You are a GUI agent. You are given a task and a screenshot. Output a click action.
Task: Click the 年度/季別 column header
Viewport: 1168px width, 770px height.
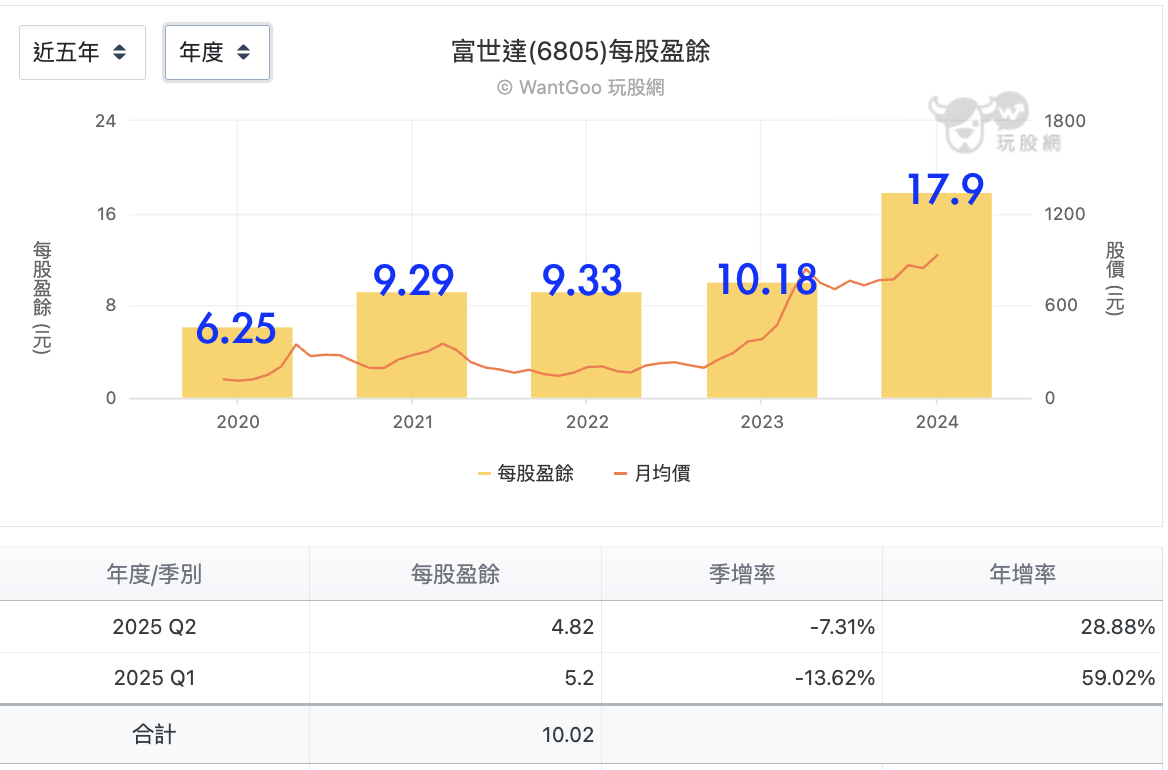154,574
